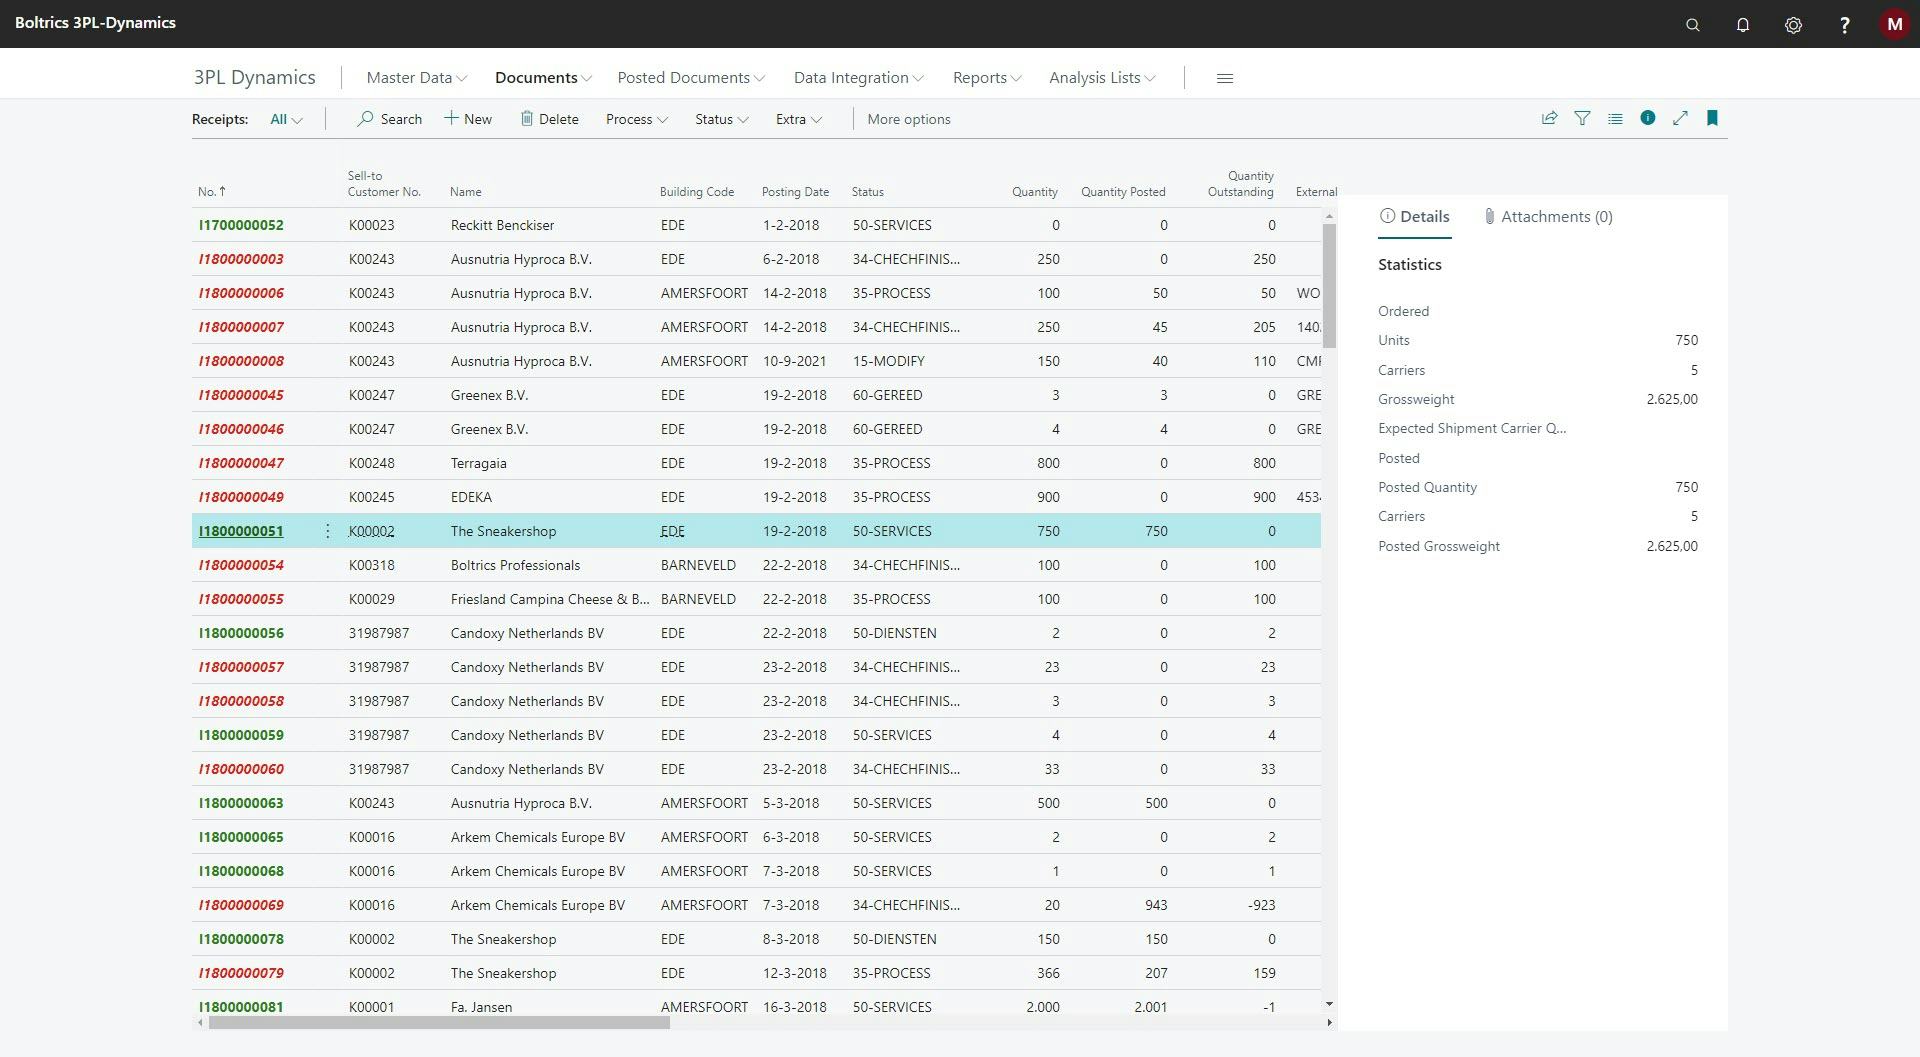Sort by the No. column header
Viewport: 1920px width, 1057px height.
coord(211,191)
